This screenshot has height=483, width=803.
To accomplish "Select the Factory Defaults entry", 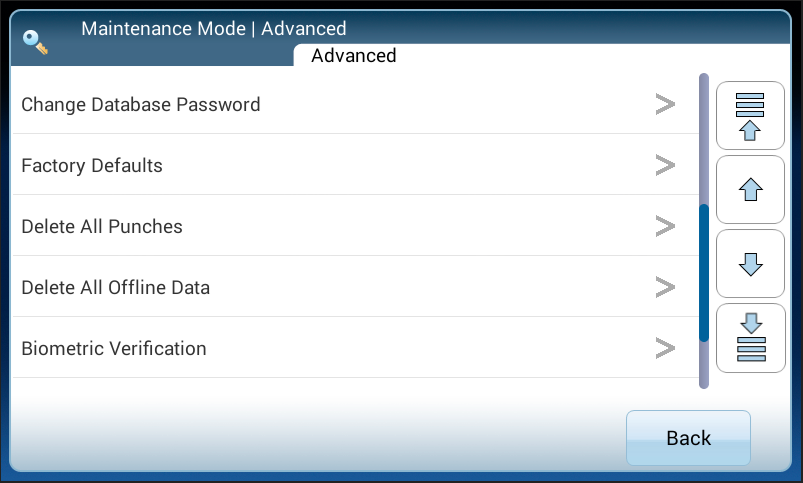I will click(x=92, y=165).
